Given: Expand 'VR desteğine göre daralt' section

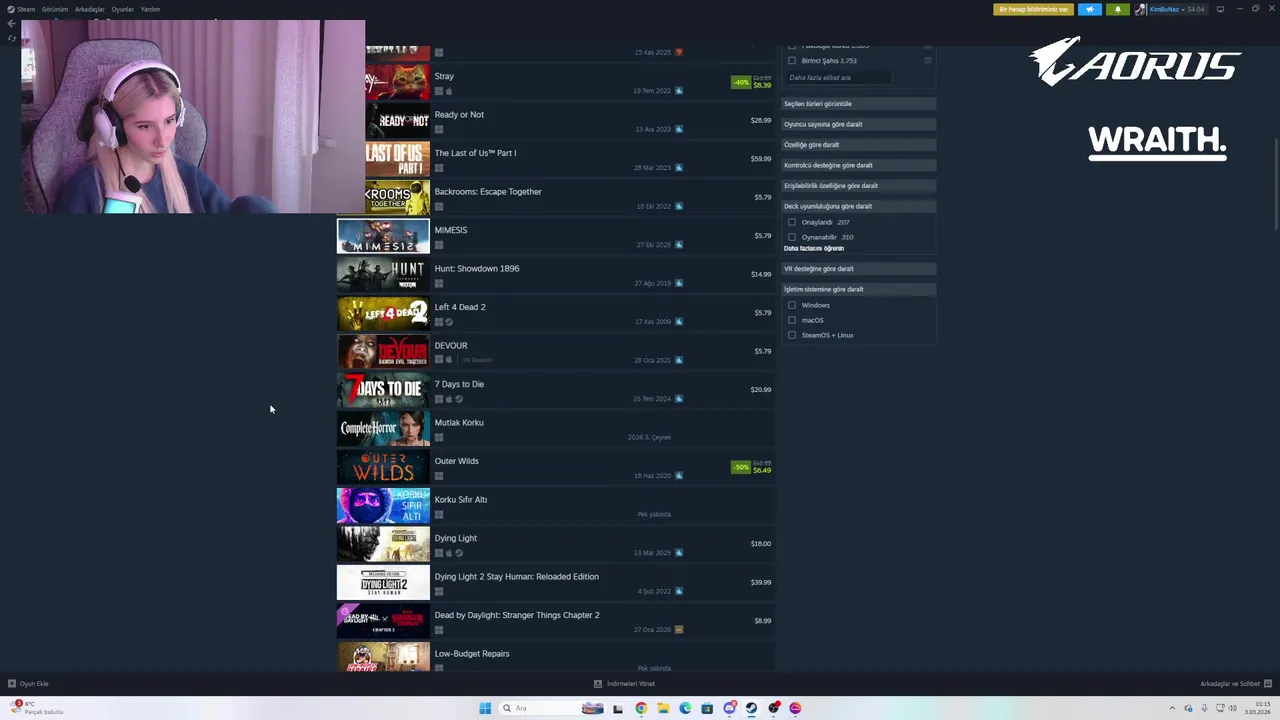Looking at the screenshot, I should 858,269.
